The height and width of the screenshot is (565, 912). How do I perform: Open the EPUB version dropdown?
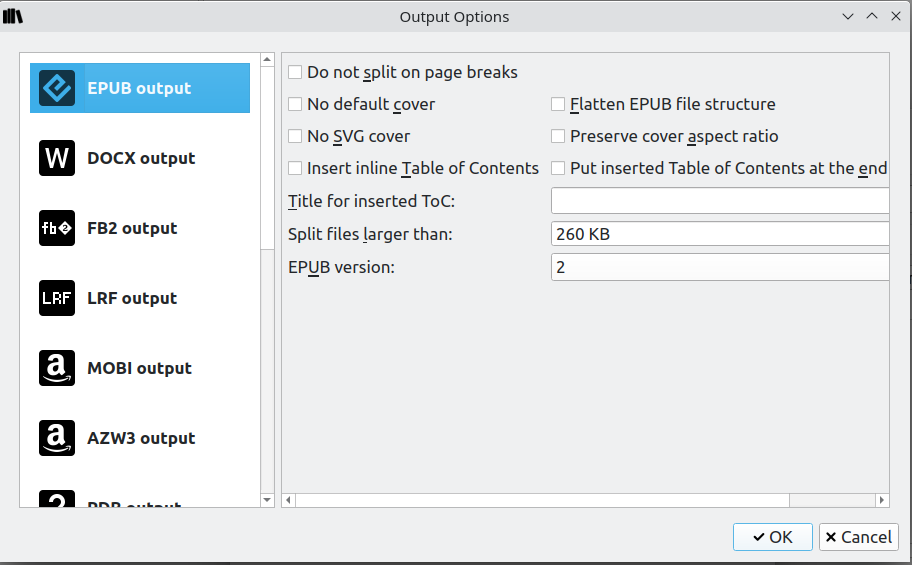point(720,267)
